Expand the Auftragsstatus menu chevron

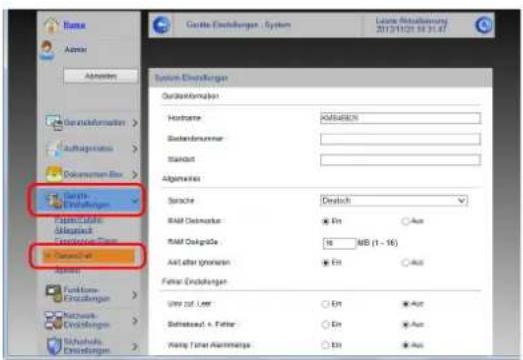(x=134, y=148)
